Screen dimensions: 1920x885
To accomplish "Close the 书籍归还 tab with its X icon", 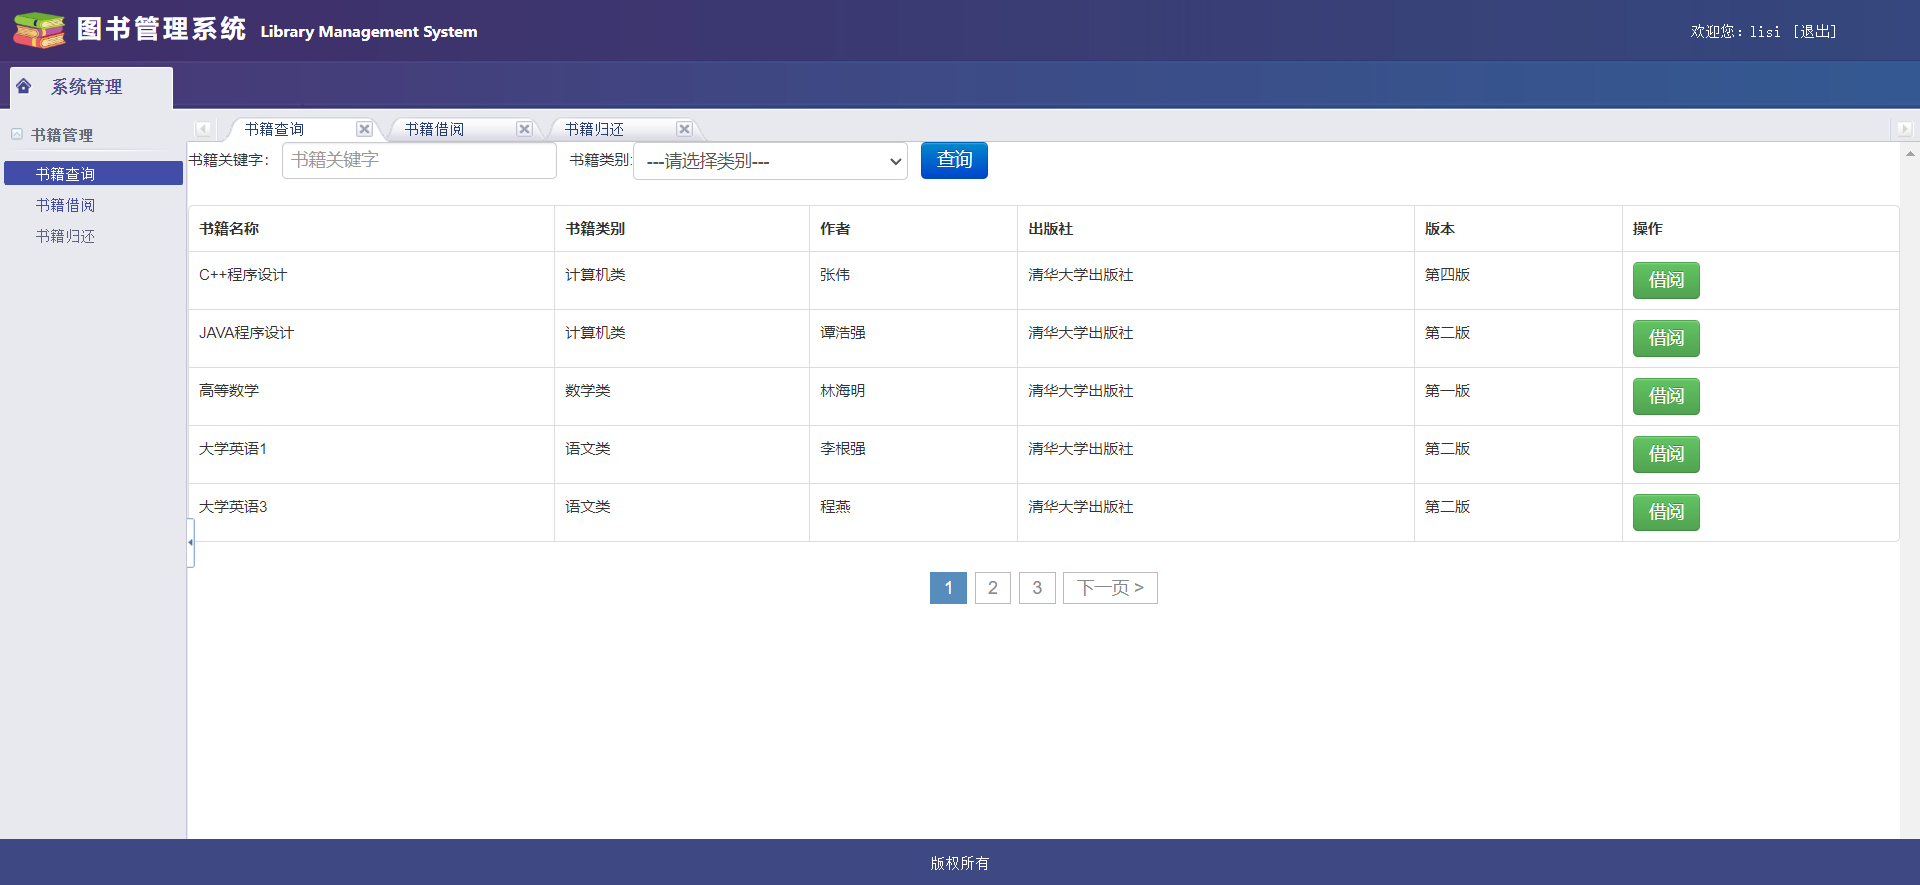I will pos(684,129).
